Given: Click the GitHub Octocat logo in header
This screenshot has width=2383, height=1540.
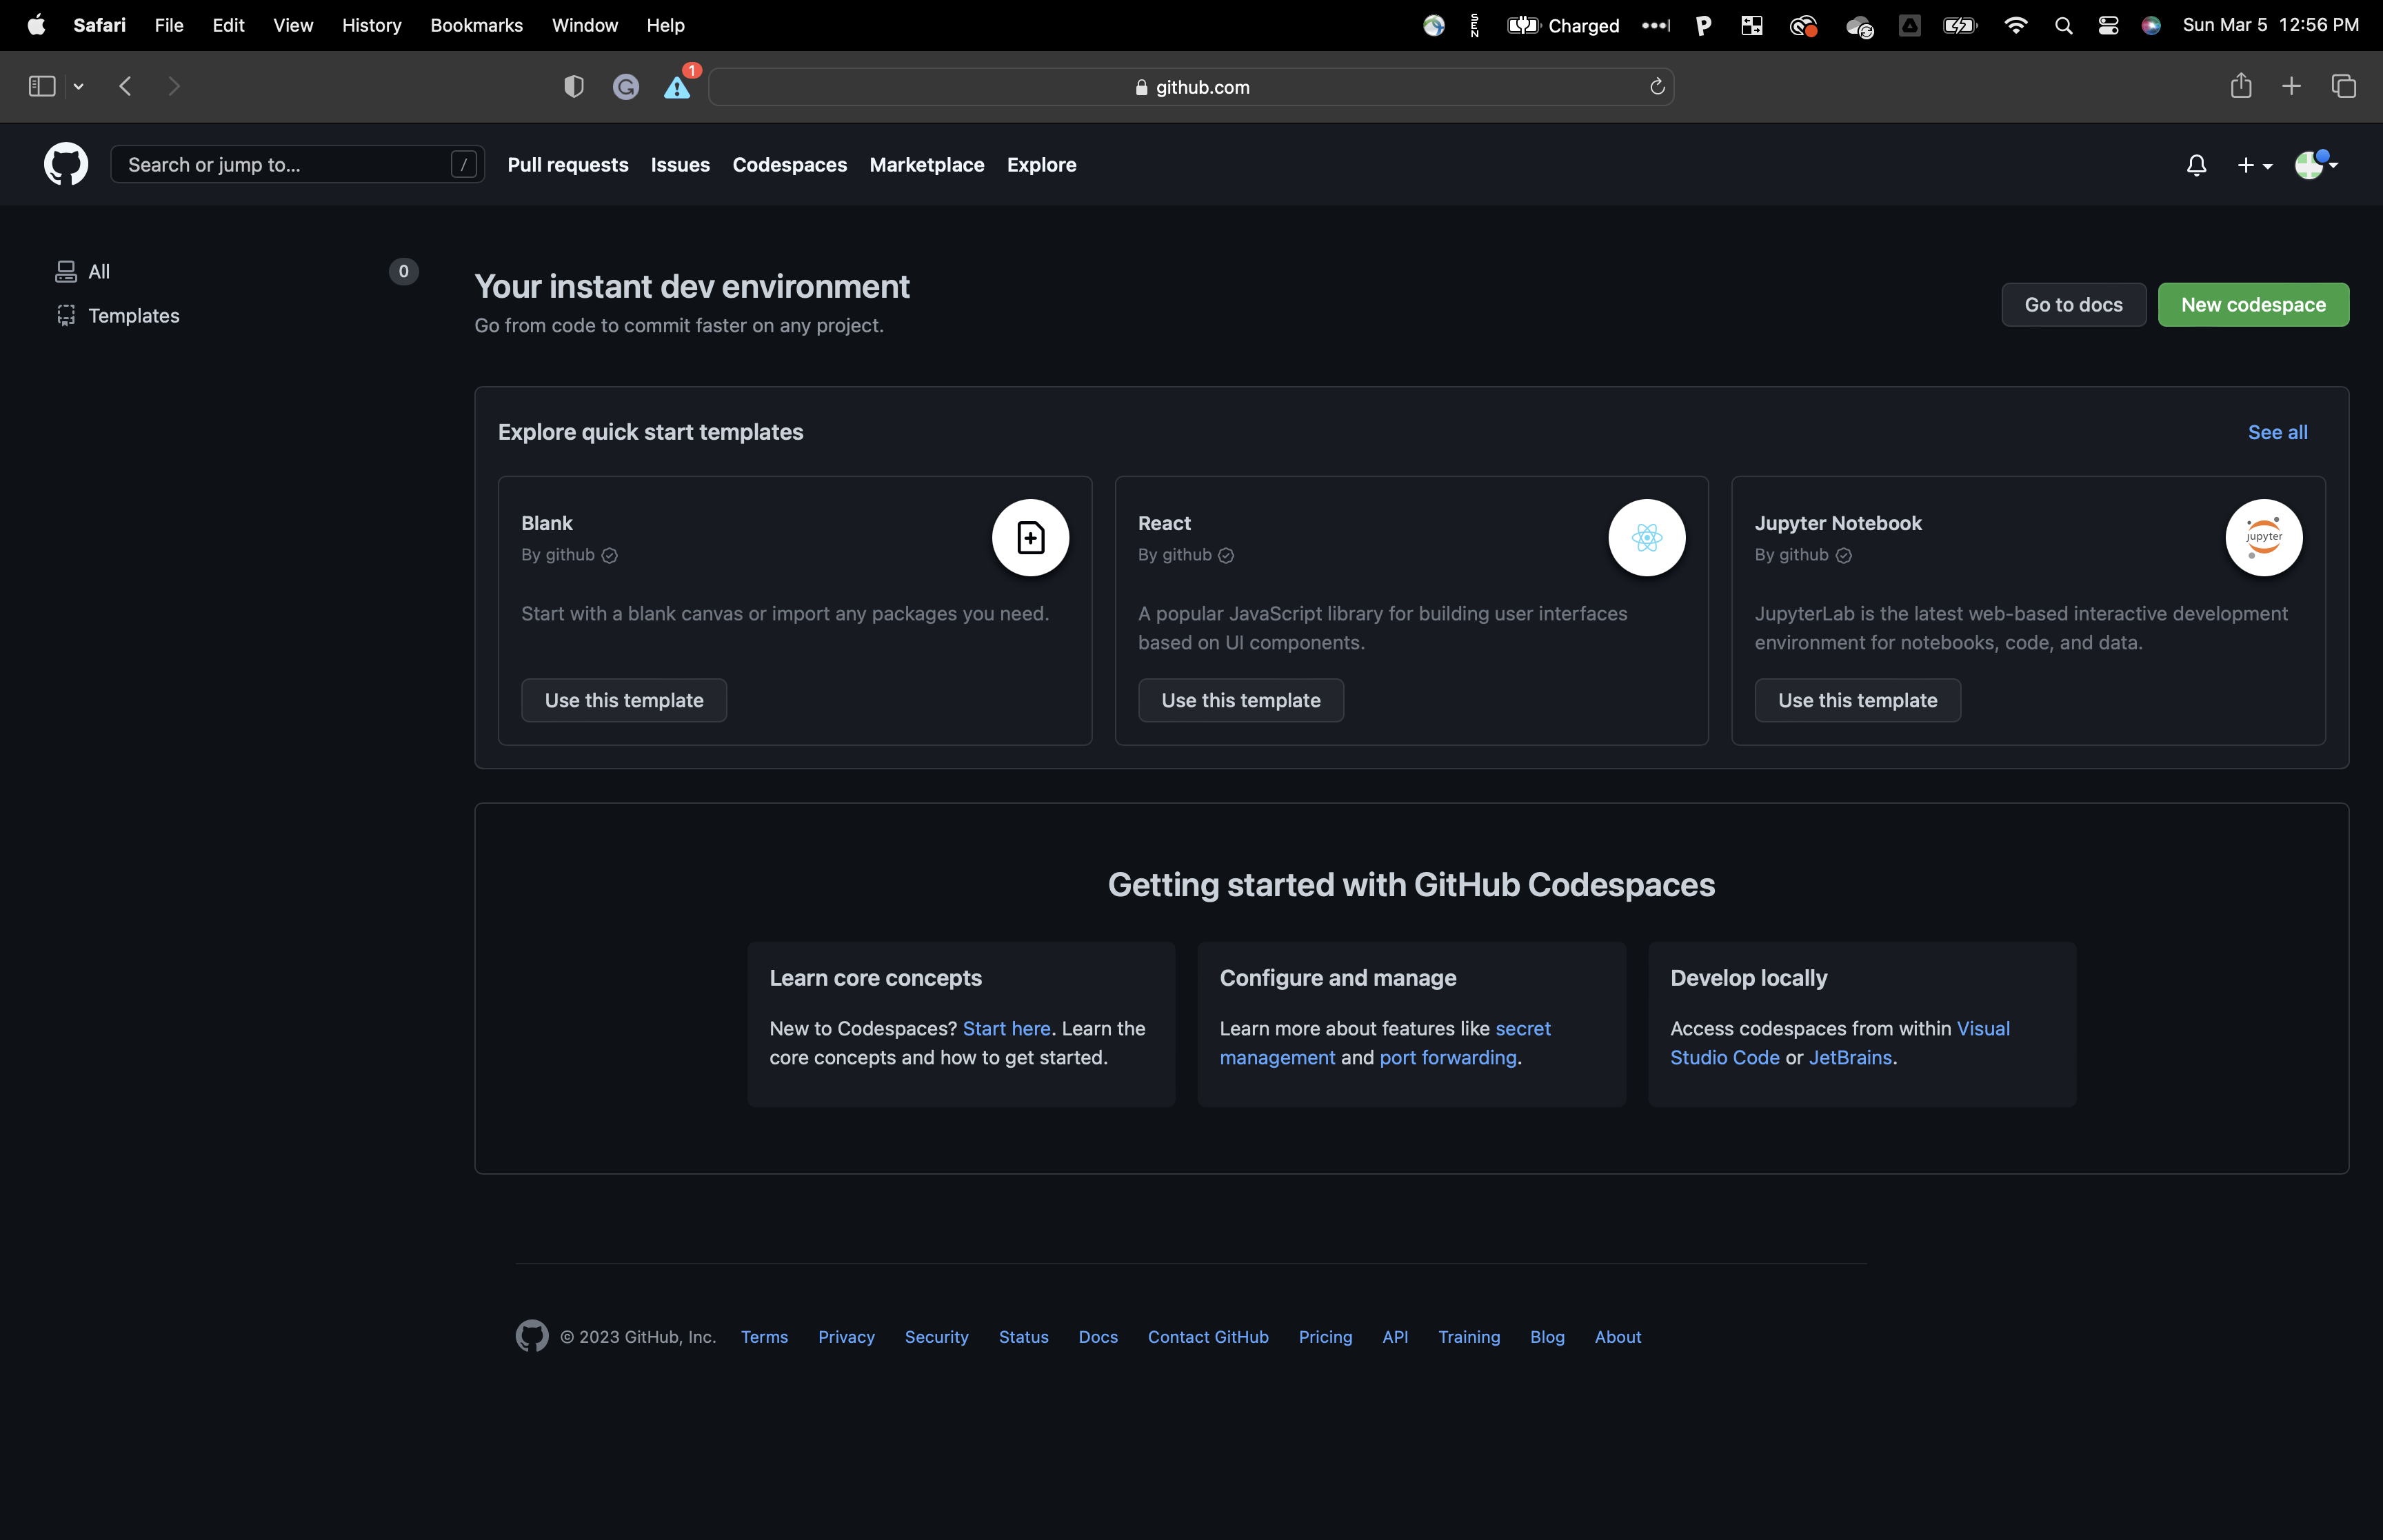Looking at the screenshot, I should click(66, 164).
